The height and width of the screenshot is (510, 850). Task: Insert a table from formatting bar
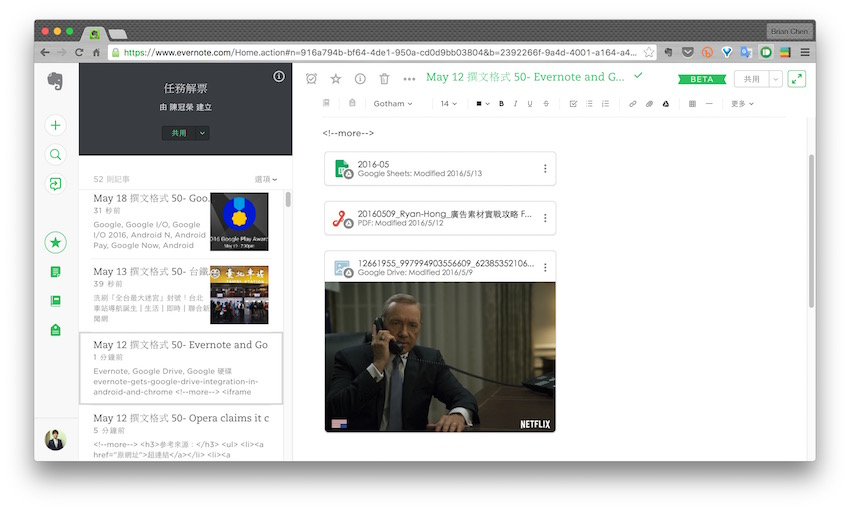(692, 104)
